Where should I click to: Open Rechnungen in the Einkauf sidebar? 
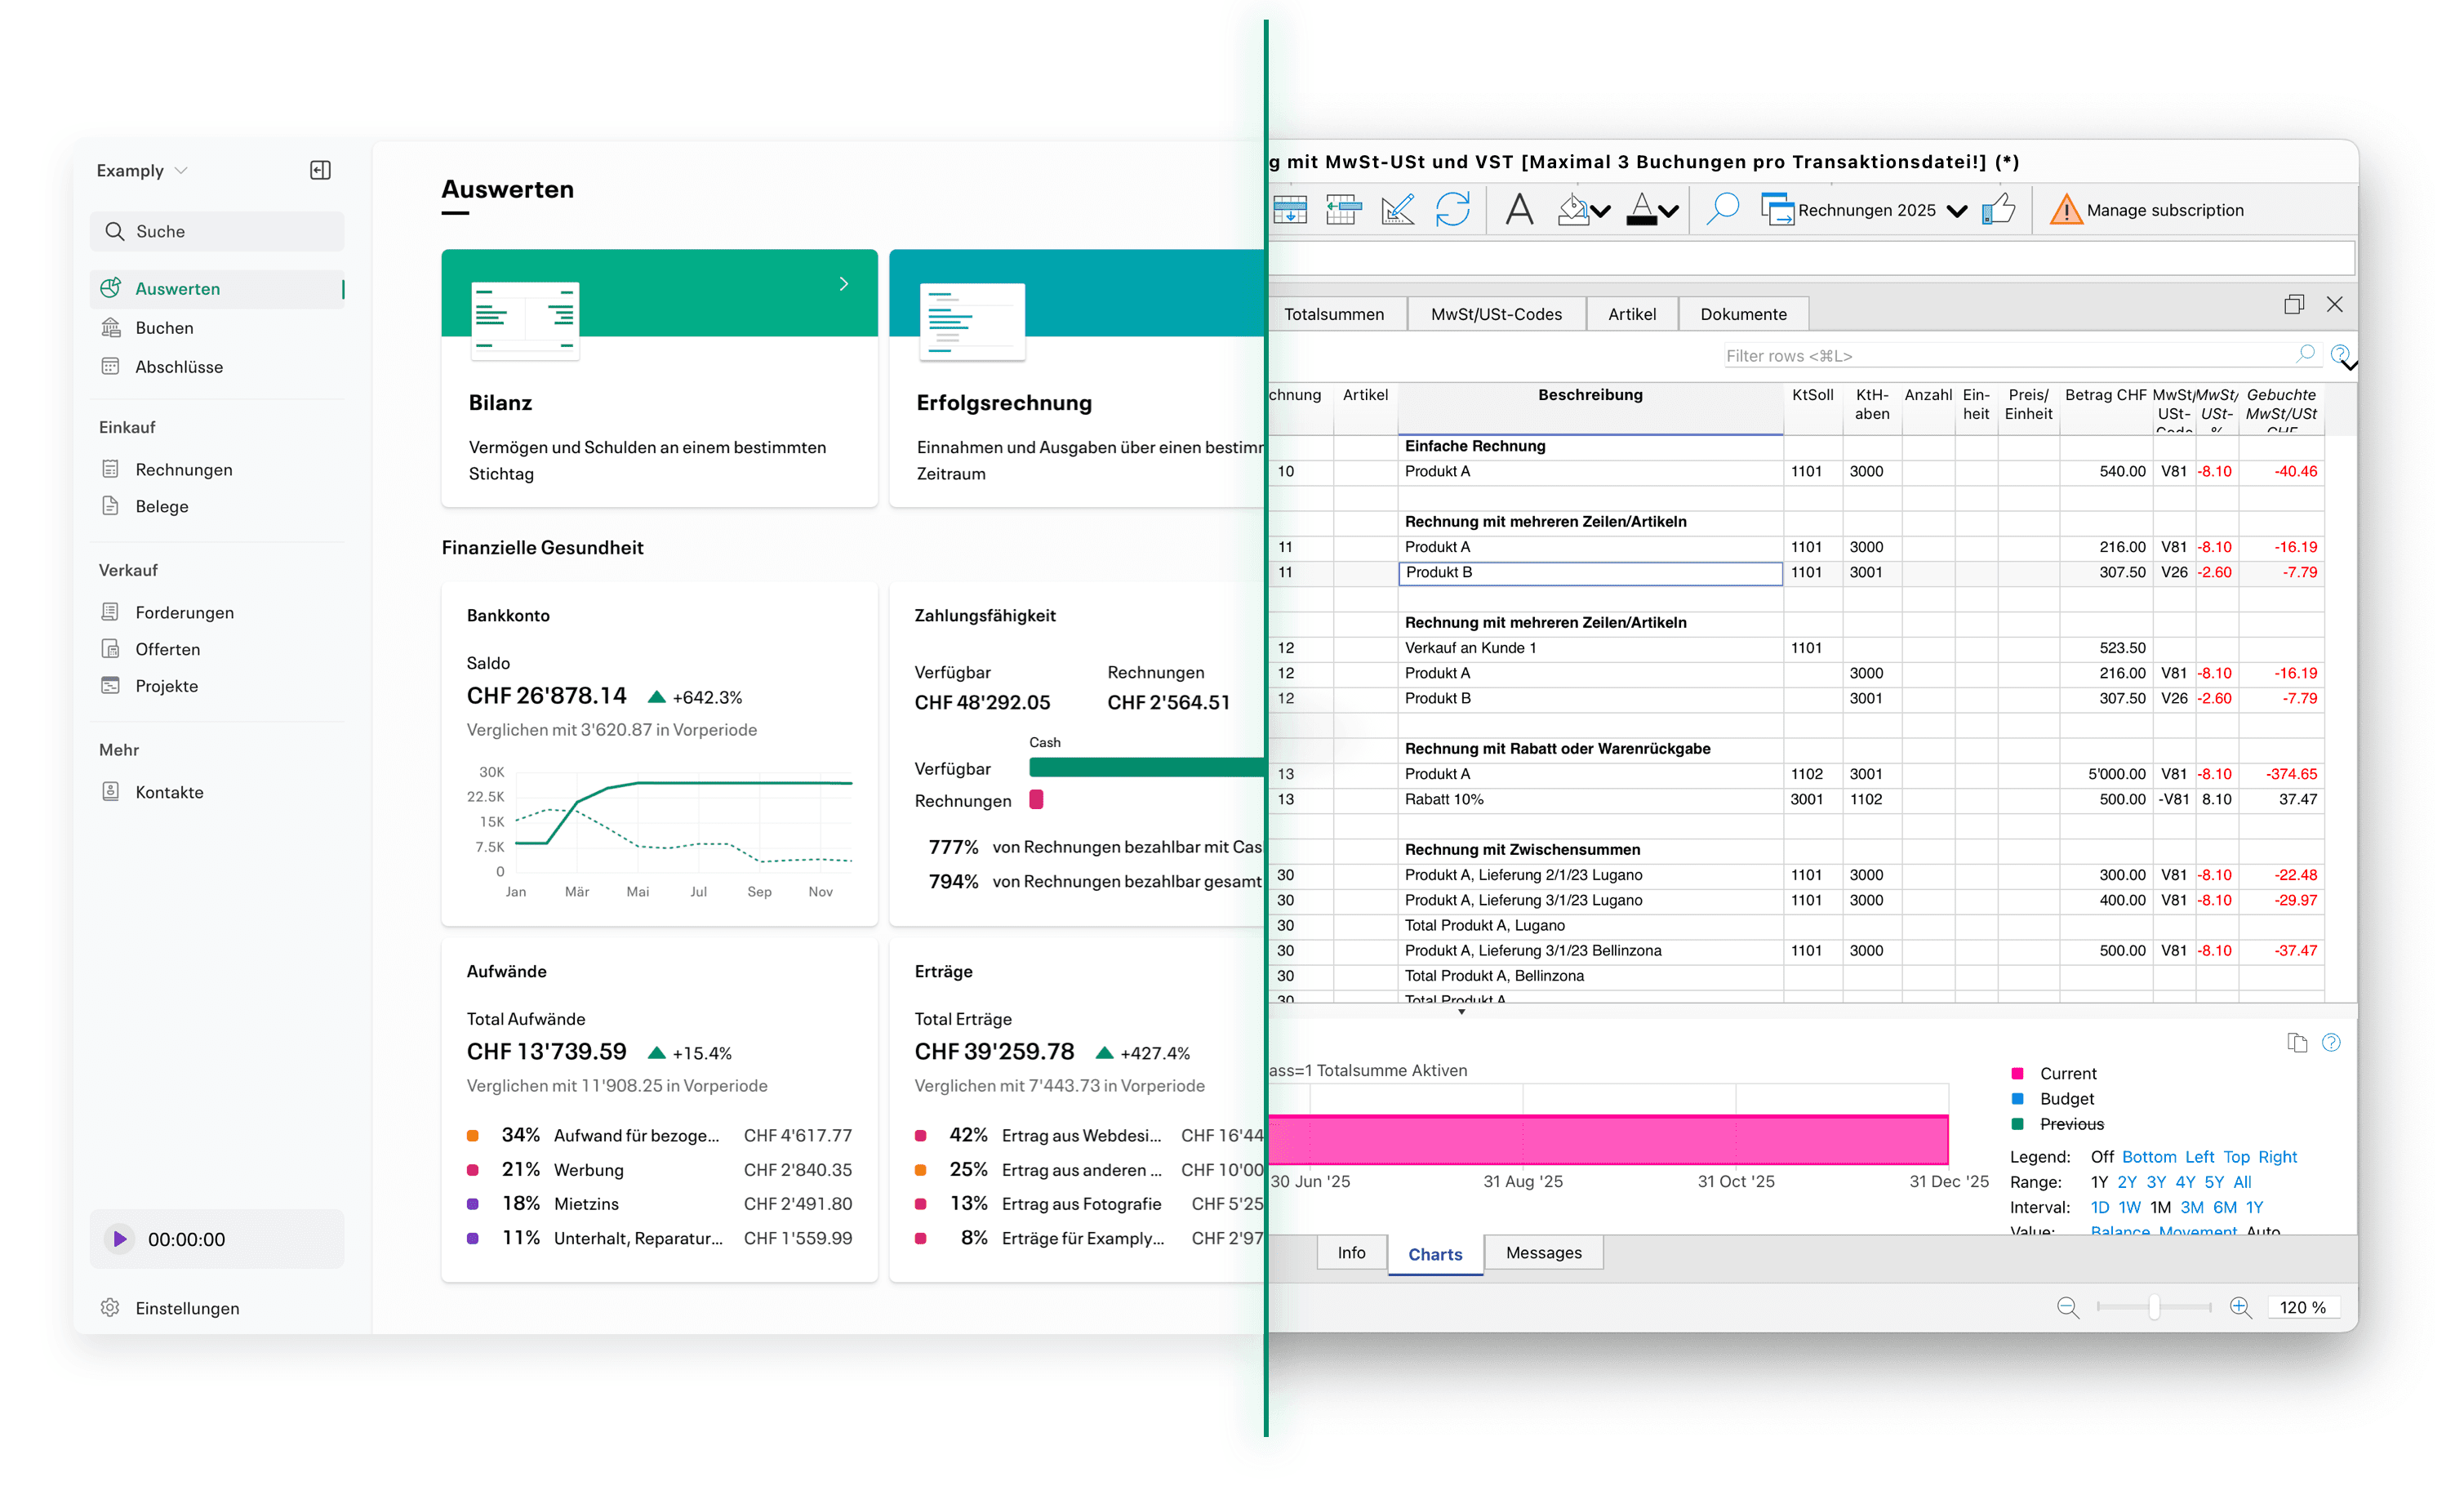(183, 469)
